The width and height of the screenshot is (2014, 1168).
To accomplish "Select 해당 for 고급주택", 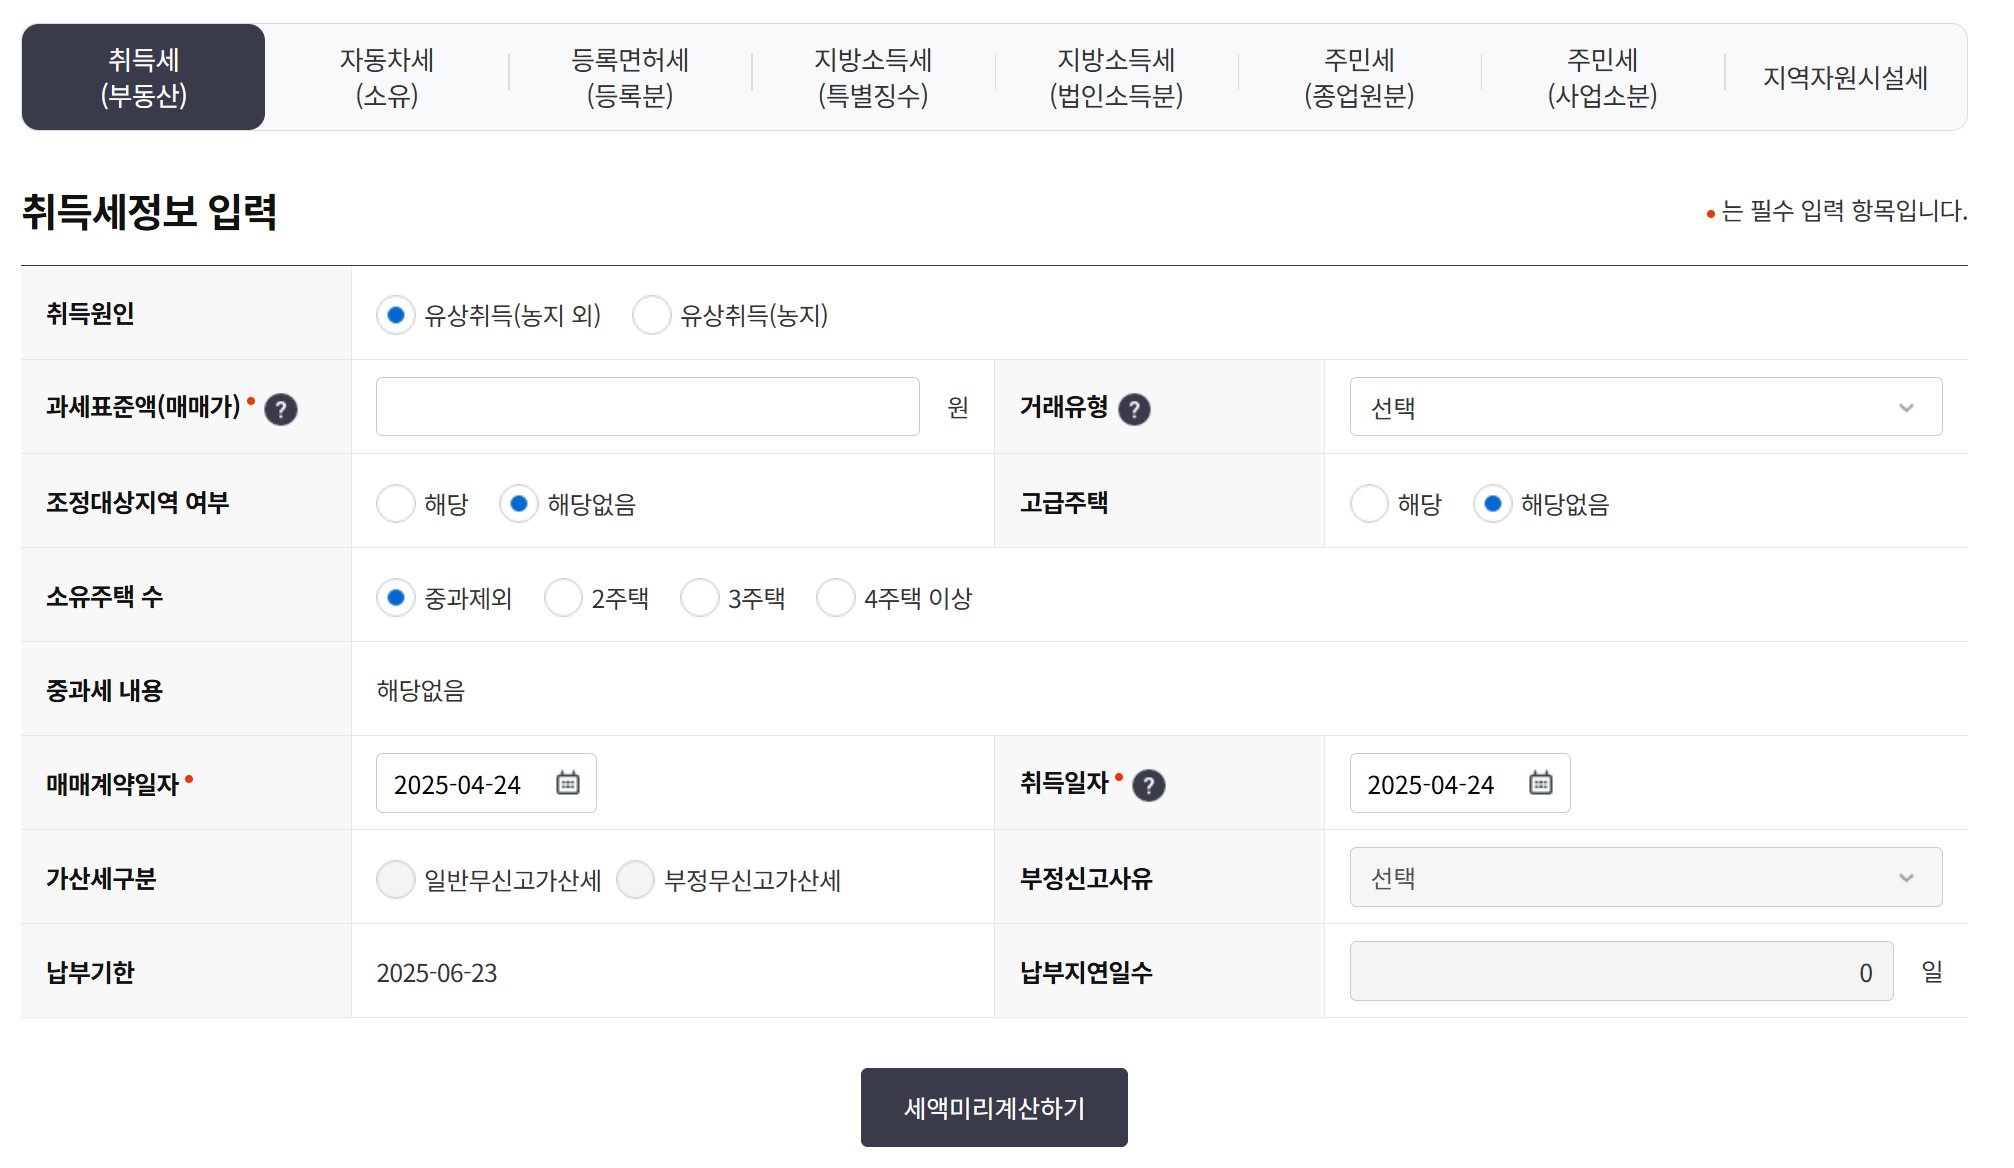I will 1369,503.
